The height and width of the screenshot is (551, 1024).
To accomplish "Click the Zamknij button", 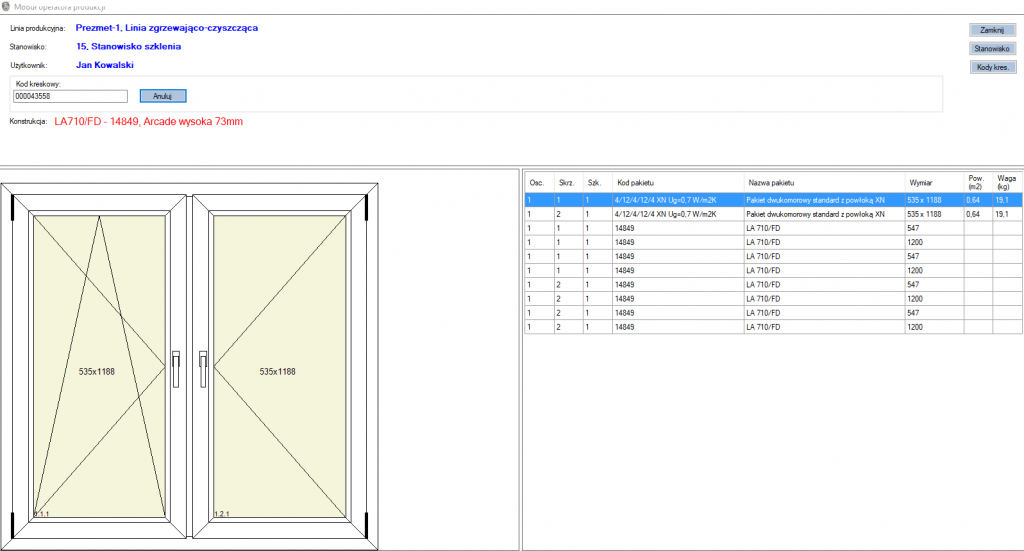I will click(992, 30).
